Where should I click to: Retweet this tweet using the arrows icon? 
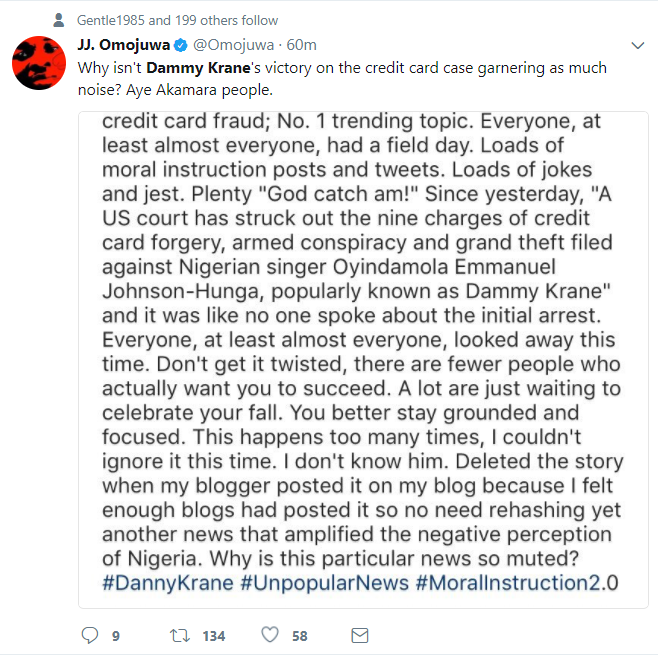[182, 635]
